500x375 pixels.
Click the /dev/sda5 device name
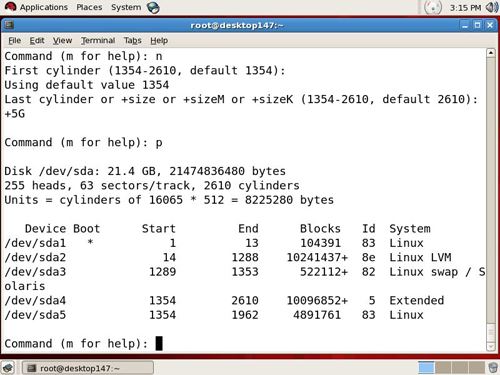click(x=35, y=315)
